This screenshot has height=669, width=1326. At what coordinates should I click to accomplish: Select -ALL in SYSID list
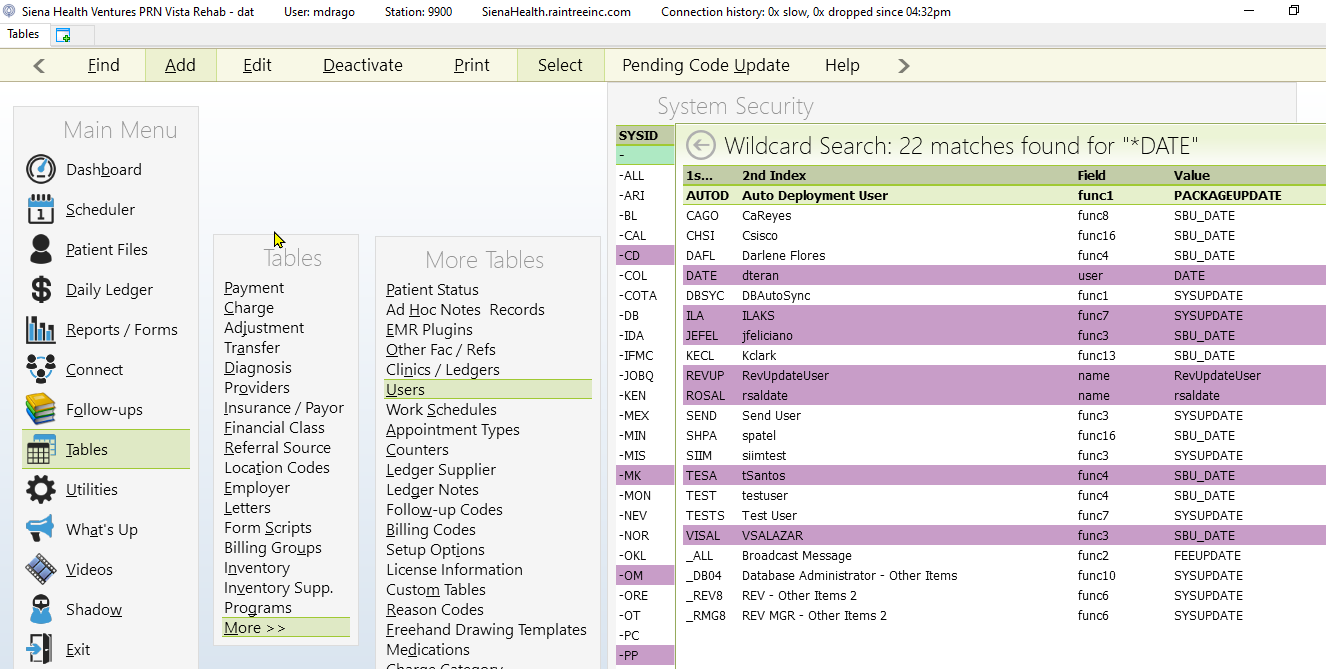[x=646, y=176]
